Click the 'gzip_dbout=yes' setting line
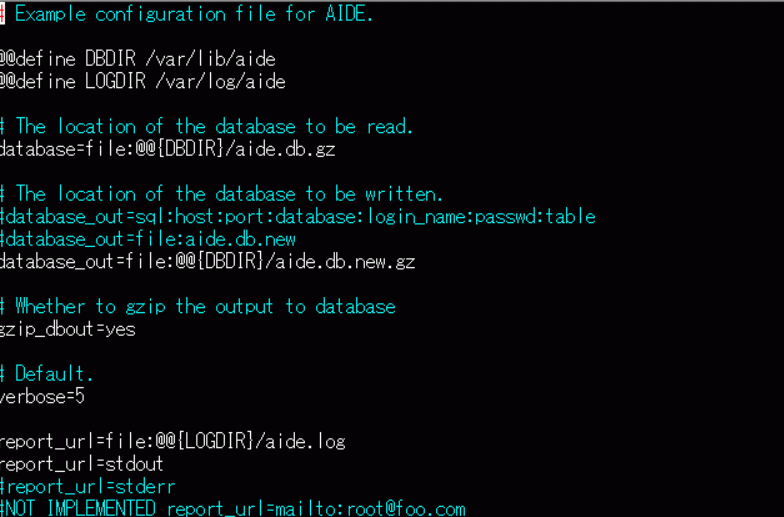784x517 pixels. (68, 329)
